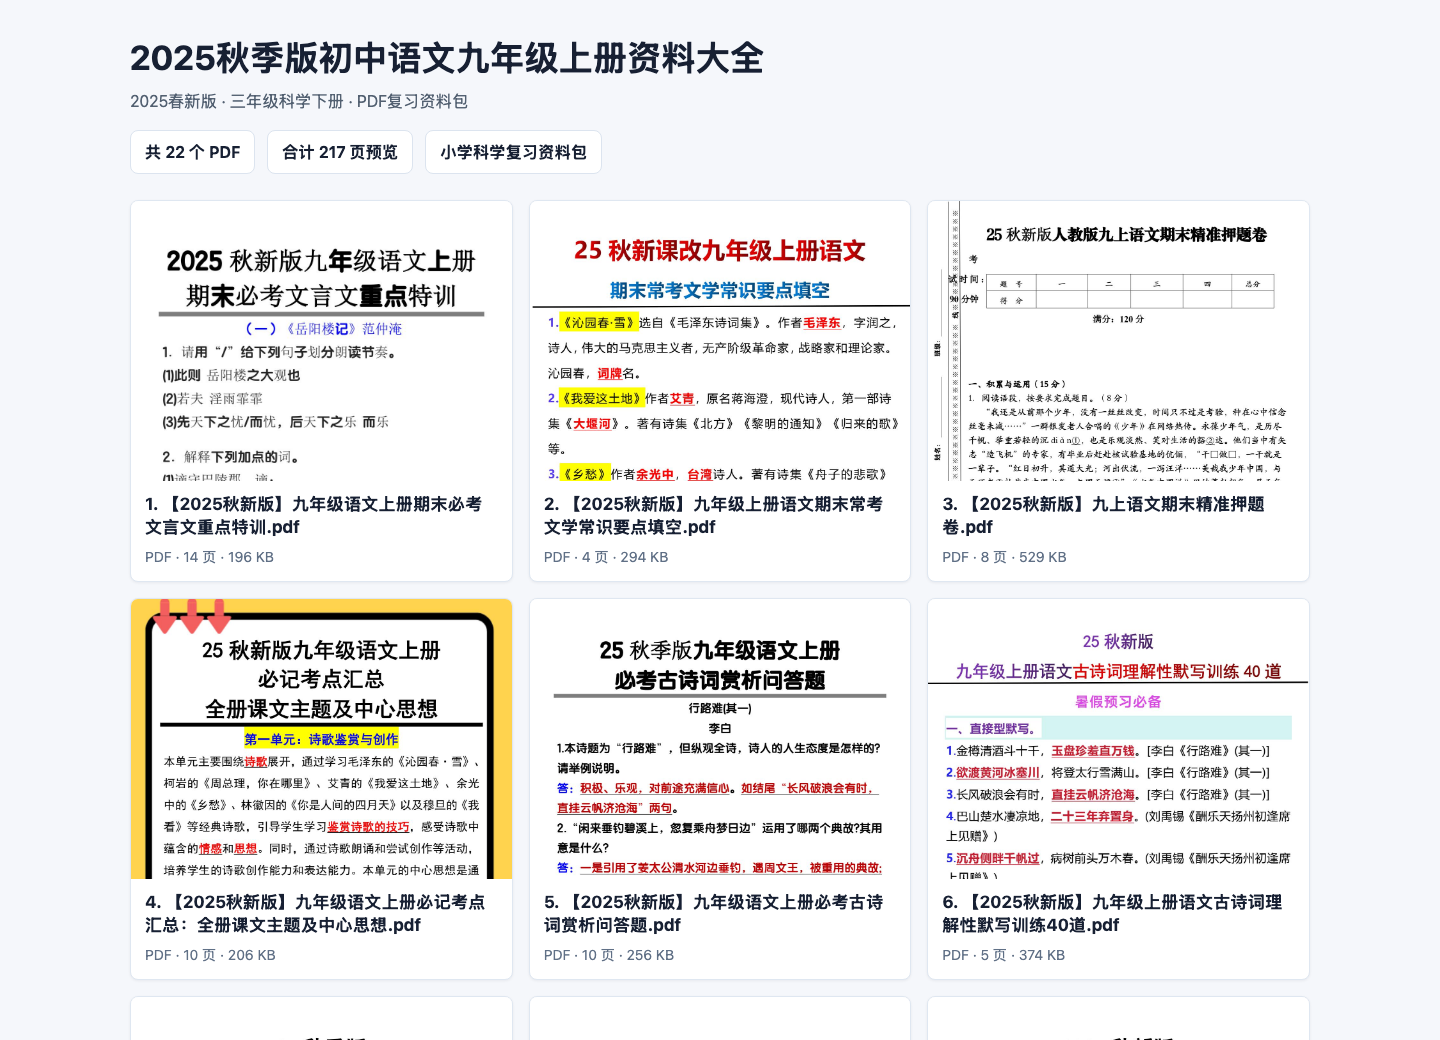Click title '5.【2025秋新版】九年级语文上册必考古诗词赏析问答题.pdf'

(714, 914)
